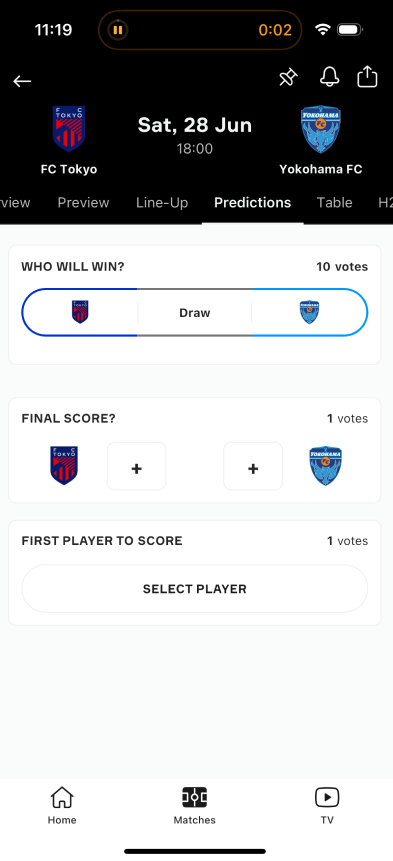Tap the back arrow icon
This screenshot has height=861, width=393.
point(22,81)
